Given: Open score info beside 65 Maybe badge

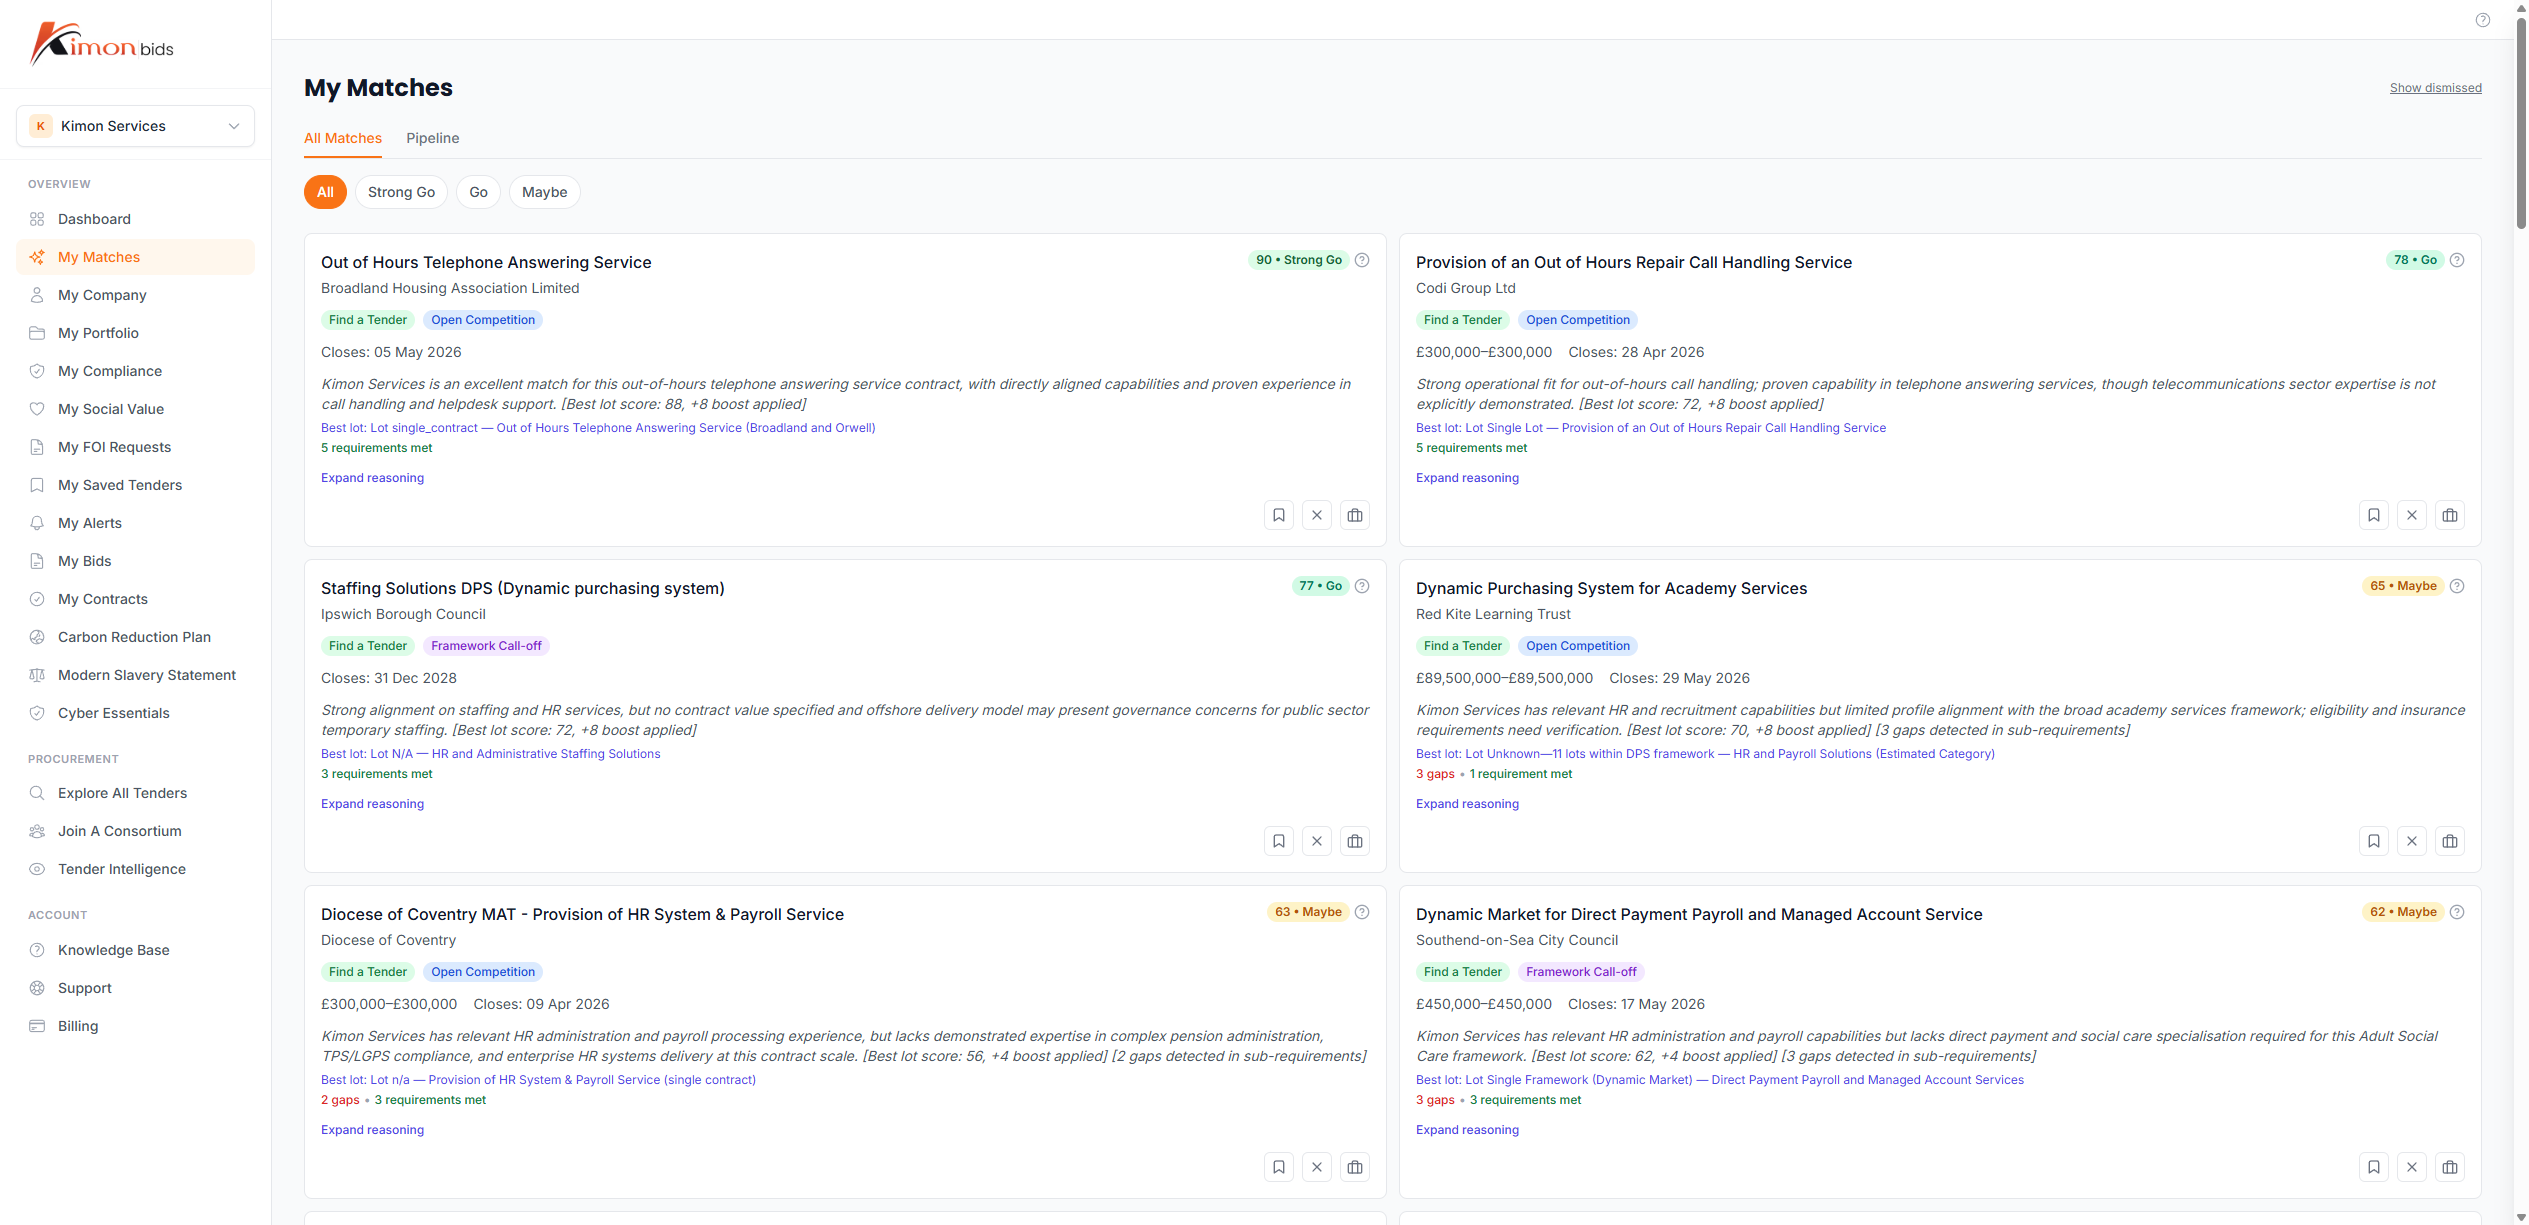Looking at the screenshot, I should (2457, 586).
